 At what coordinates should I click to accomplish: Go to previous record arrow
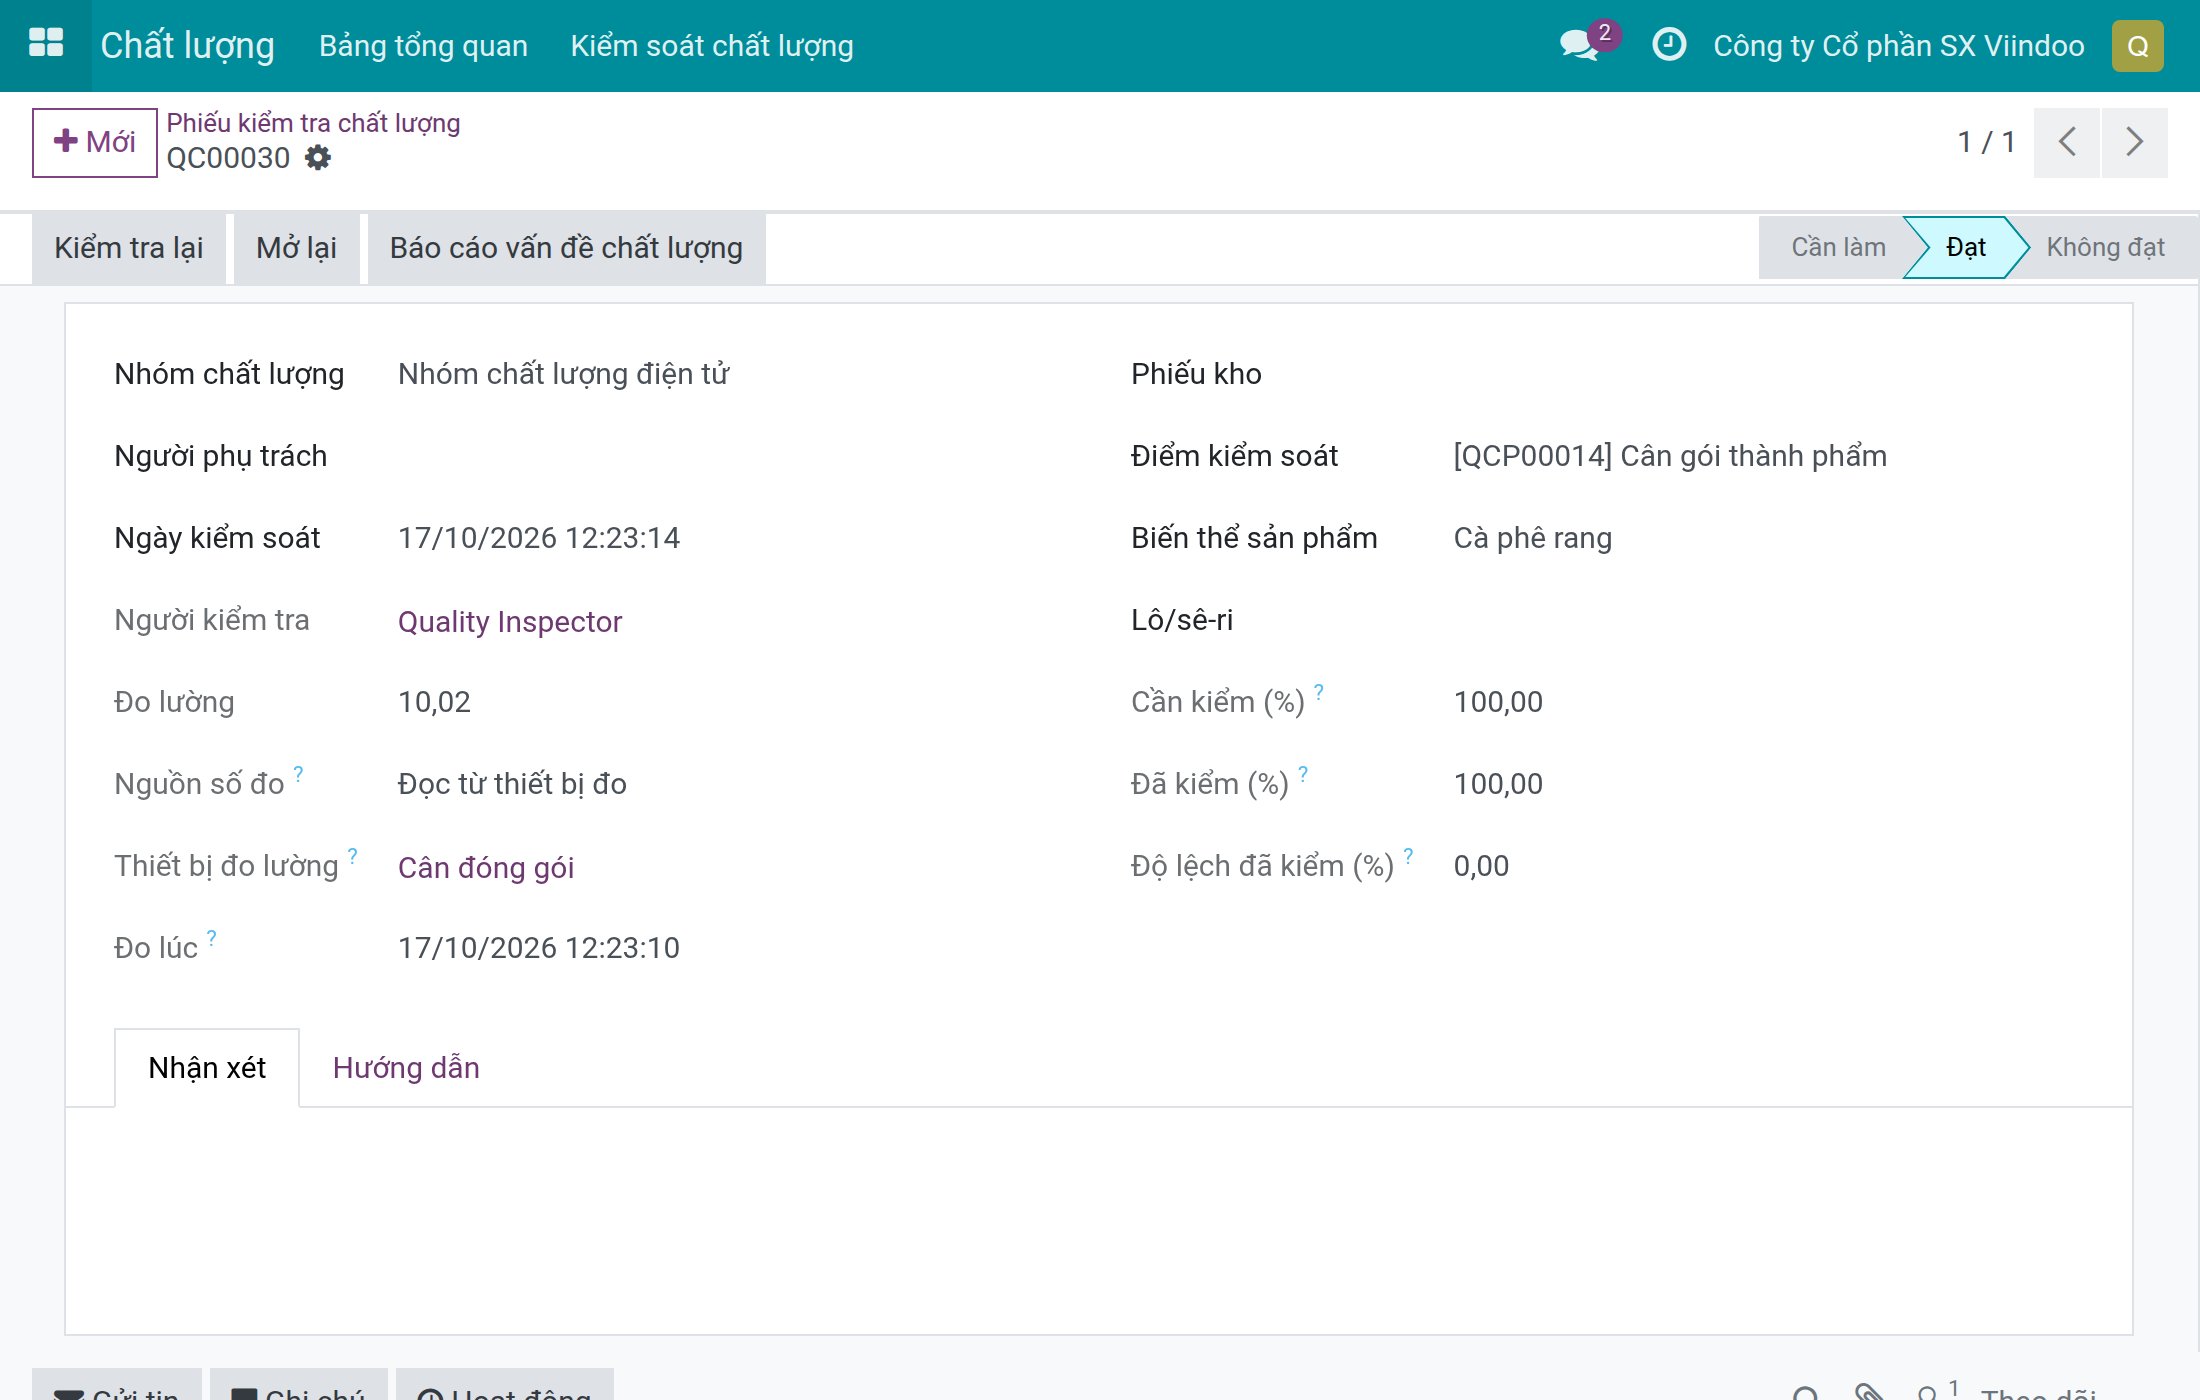(x=2066, y=142)
